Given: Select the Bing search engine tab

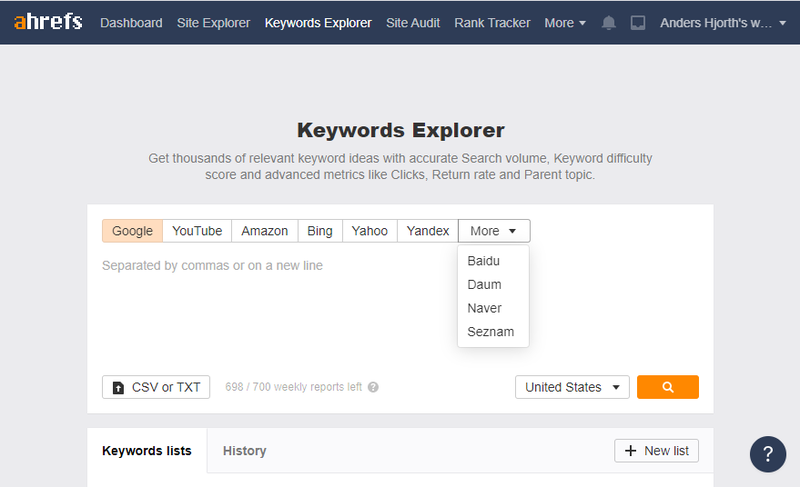Looking at the screenshot, I should (x=320, y=231).
